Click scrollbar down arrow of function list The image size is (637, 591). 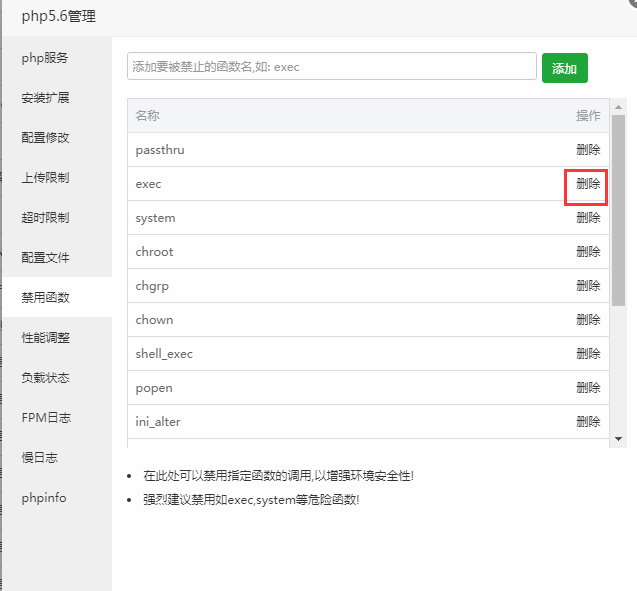coord(618,439)
